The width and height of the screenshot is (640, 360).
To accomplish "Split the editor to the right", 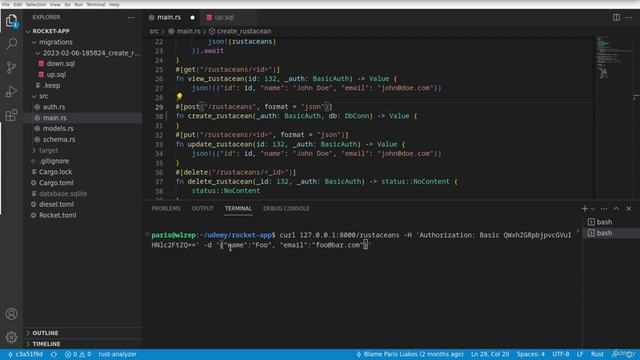I will (616, 18).
